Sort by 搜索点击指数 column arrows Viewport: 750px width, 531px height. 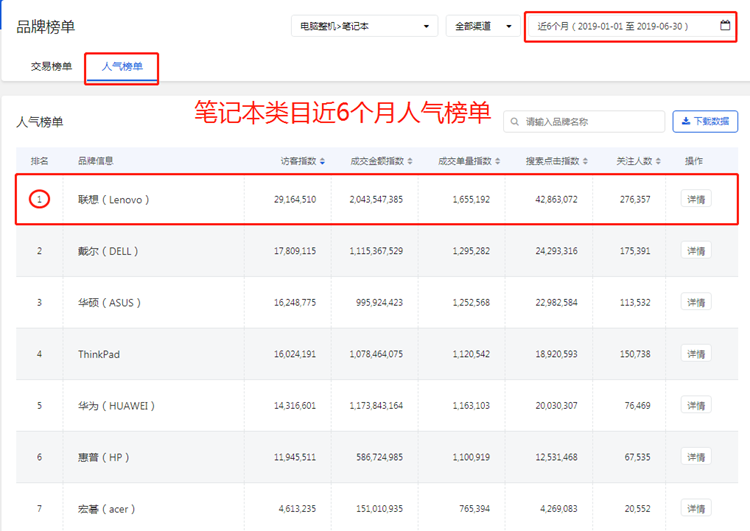tap(585, 161)
